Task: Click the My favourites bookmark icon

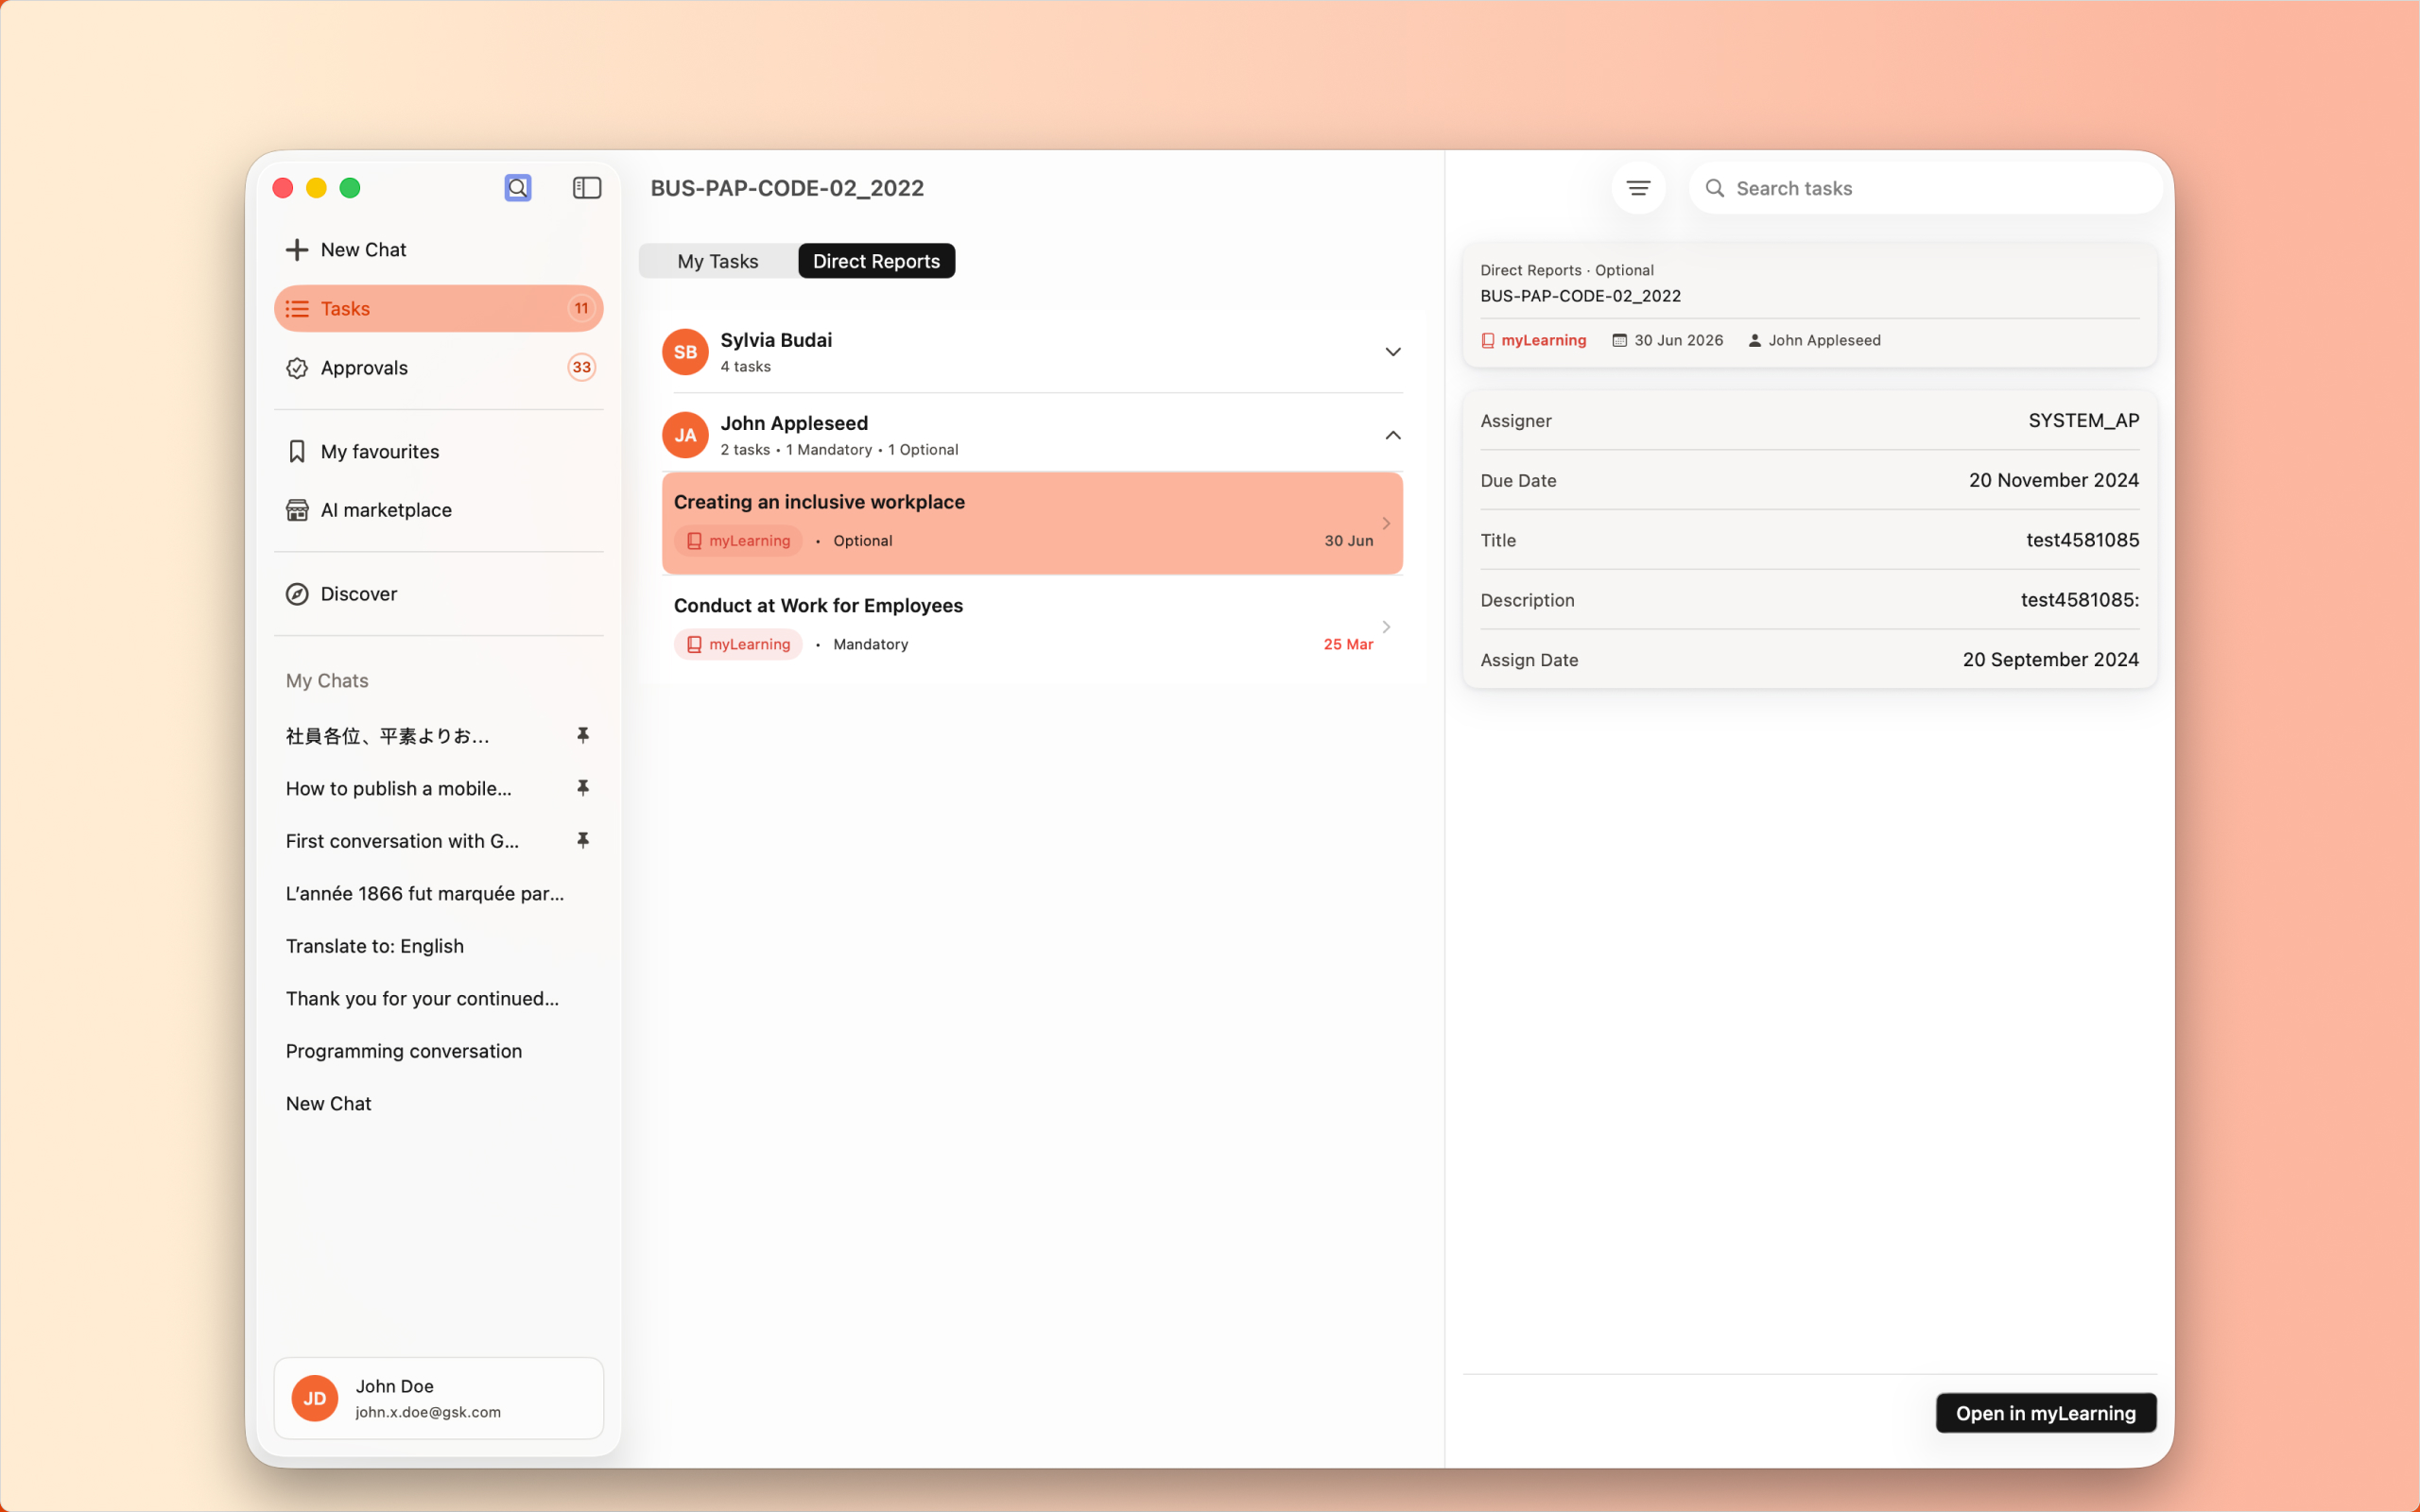Action: click(x=297, y=452)
